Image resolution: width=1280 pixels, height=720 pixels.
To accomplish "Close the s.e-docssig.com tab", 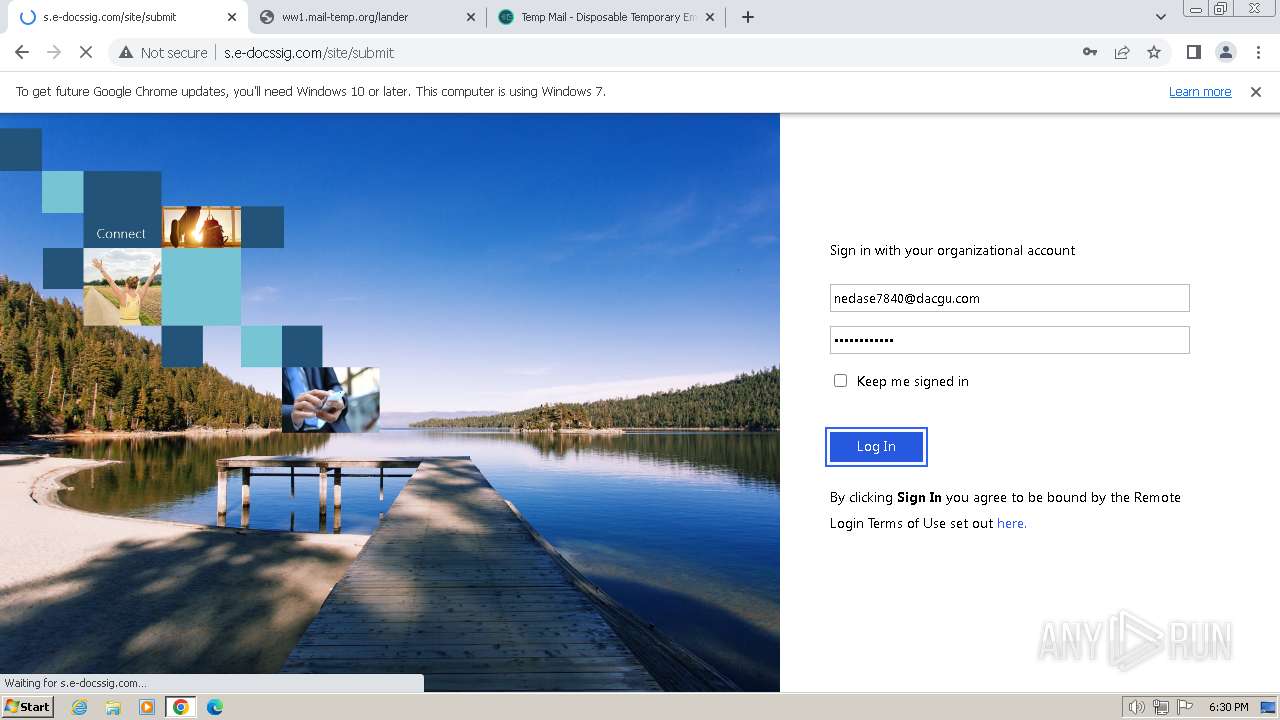I will (x=232, y=17).
